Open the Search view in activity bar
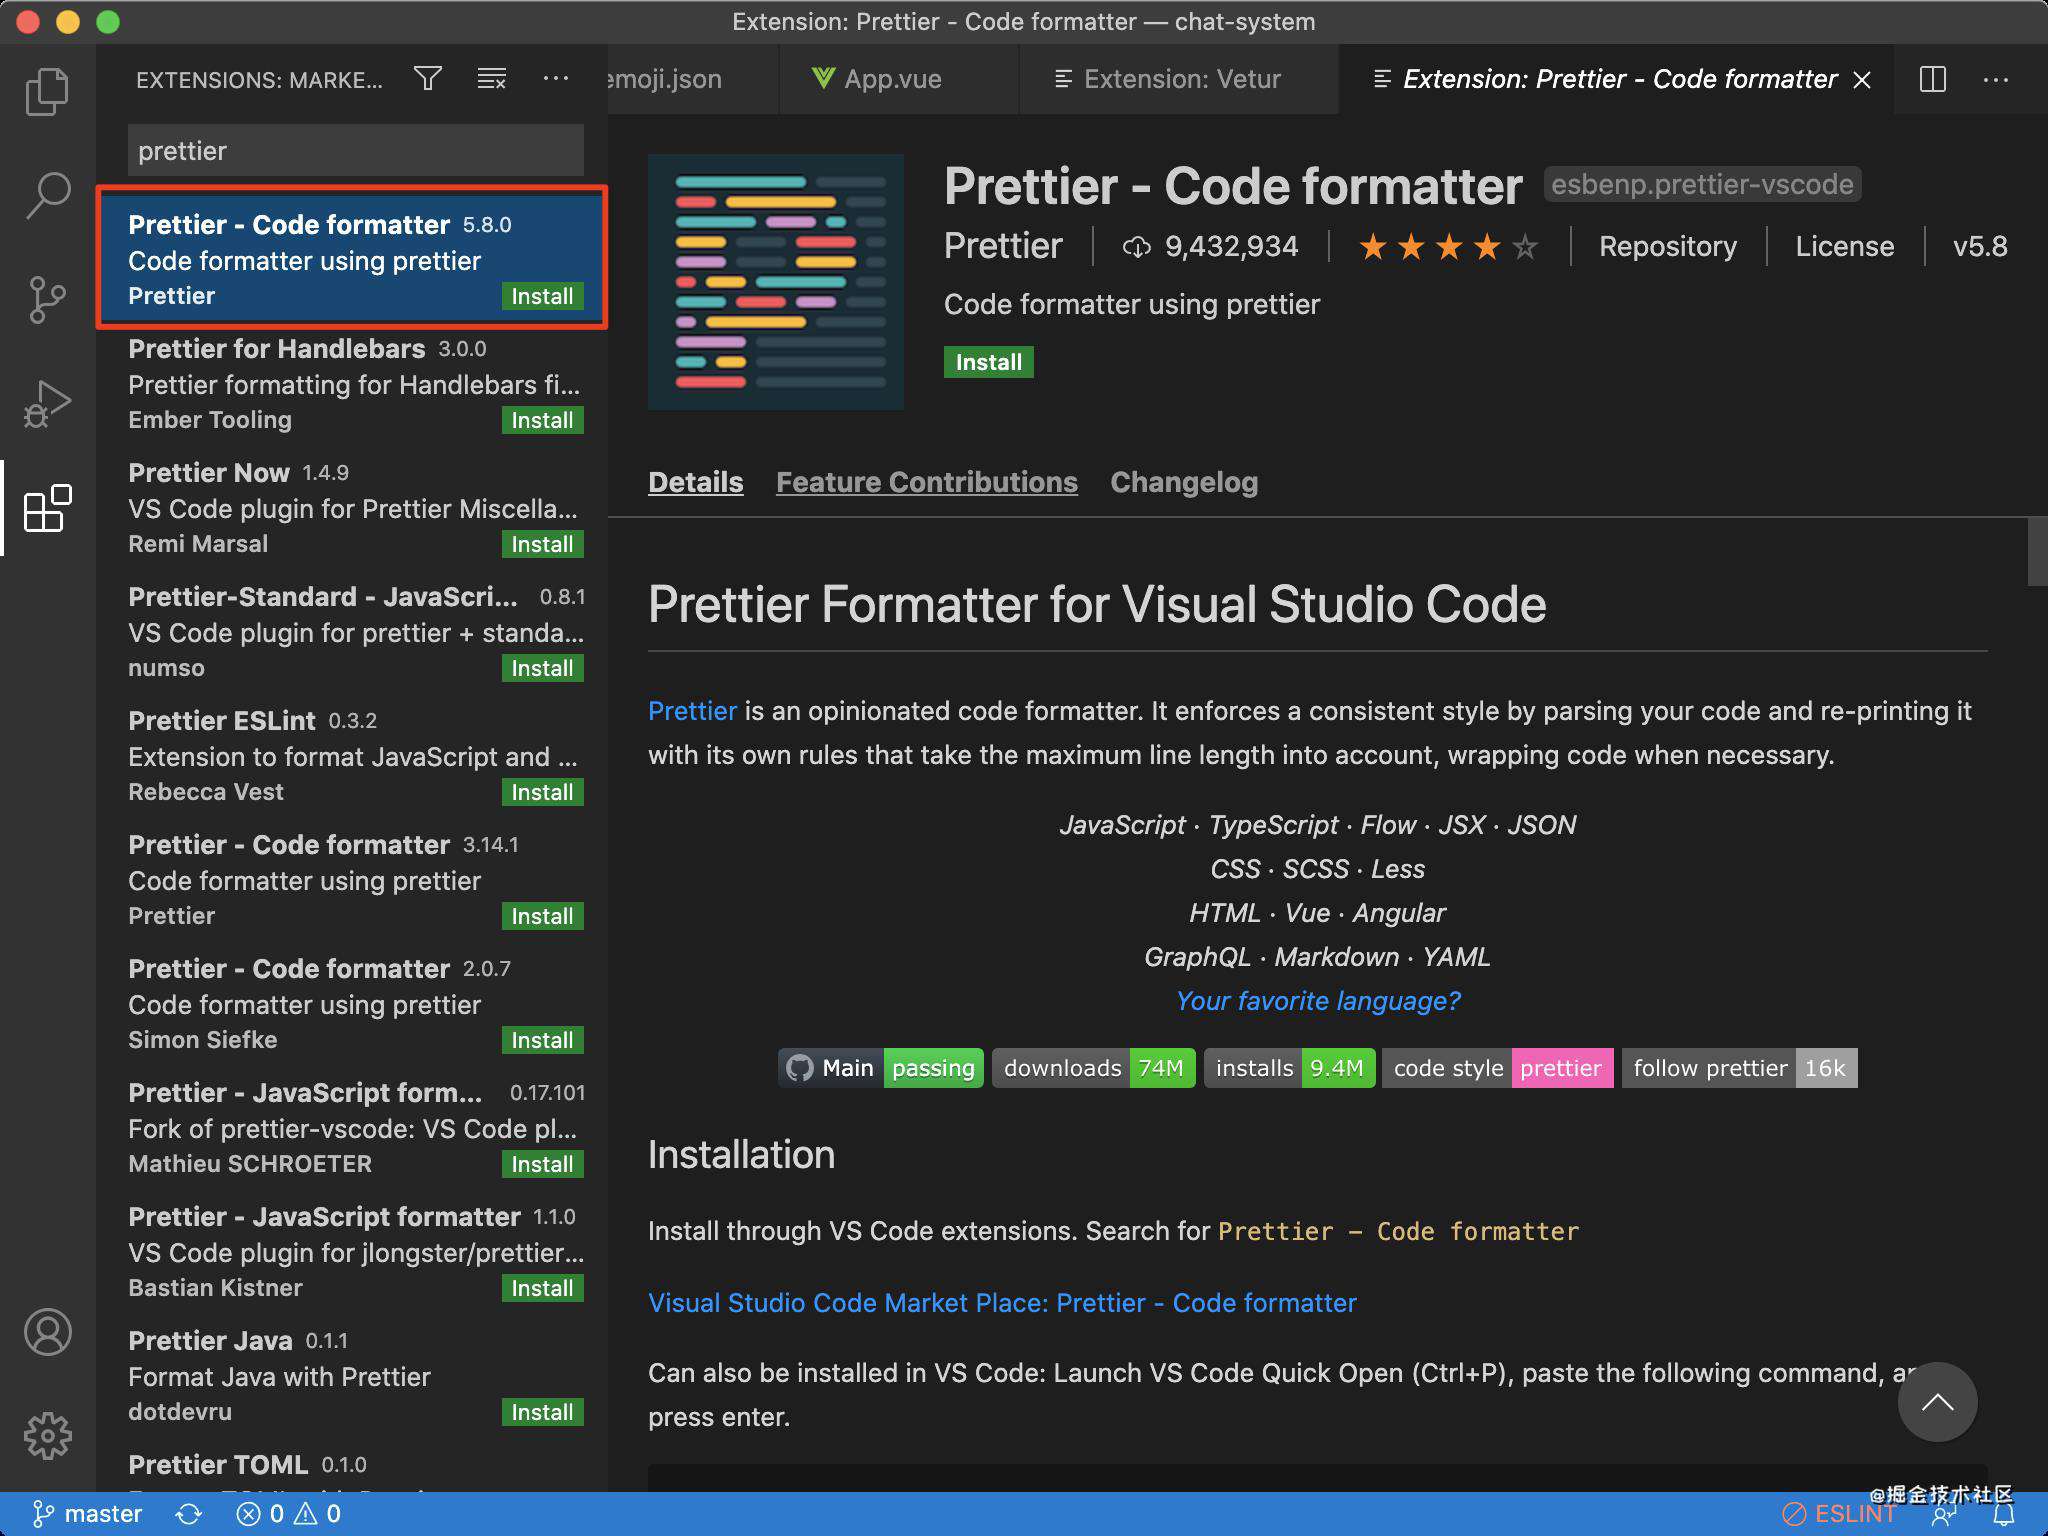The image size is (2048, 1536). point(47,195)
